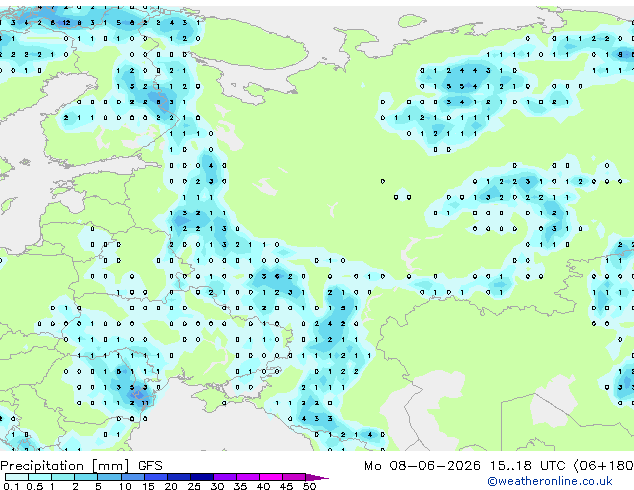Select the 20–25 mm legend swatch

click(178, 477)
